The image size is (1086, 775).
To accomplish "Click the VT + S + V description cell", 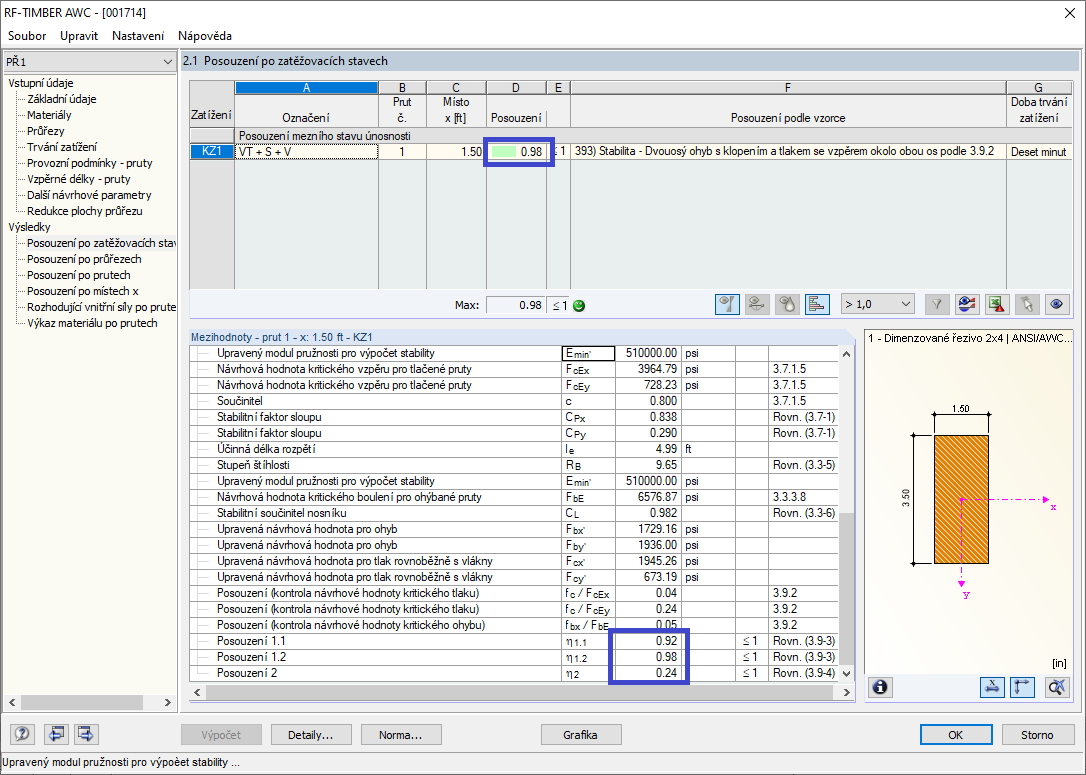I will pos(307,151).
